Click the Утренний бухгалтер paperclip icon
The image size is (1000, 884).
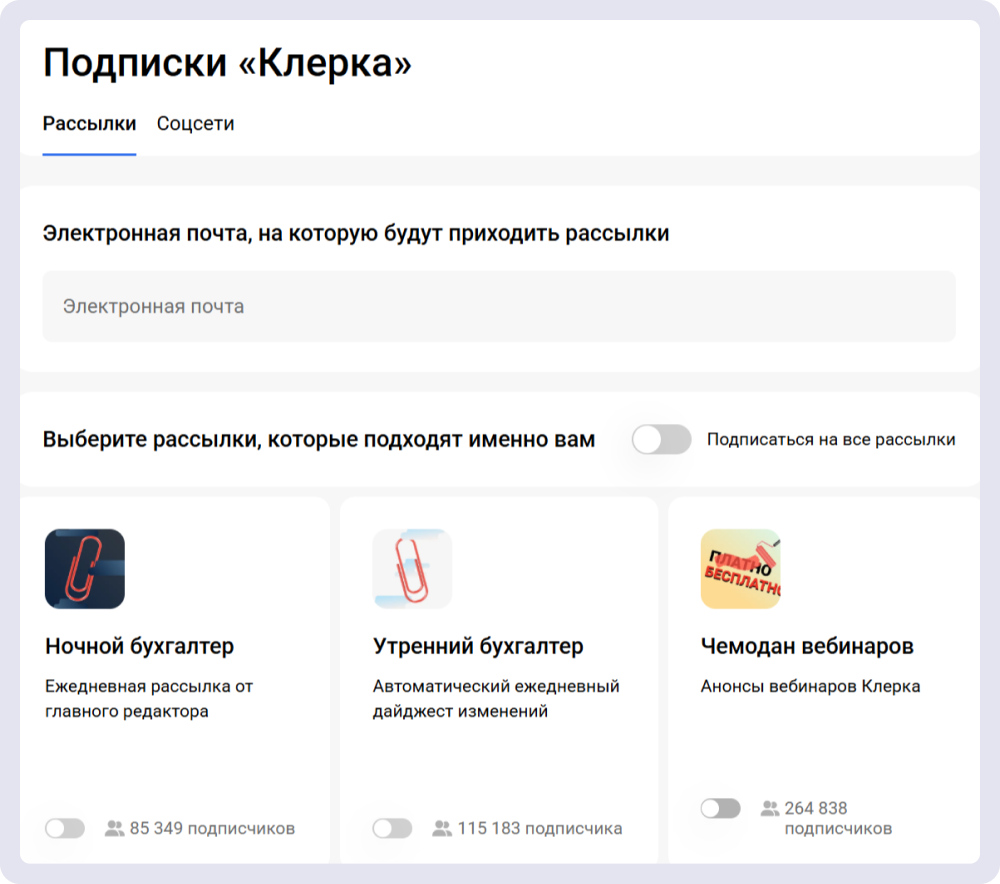tap(414, 568)
